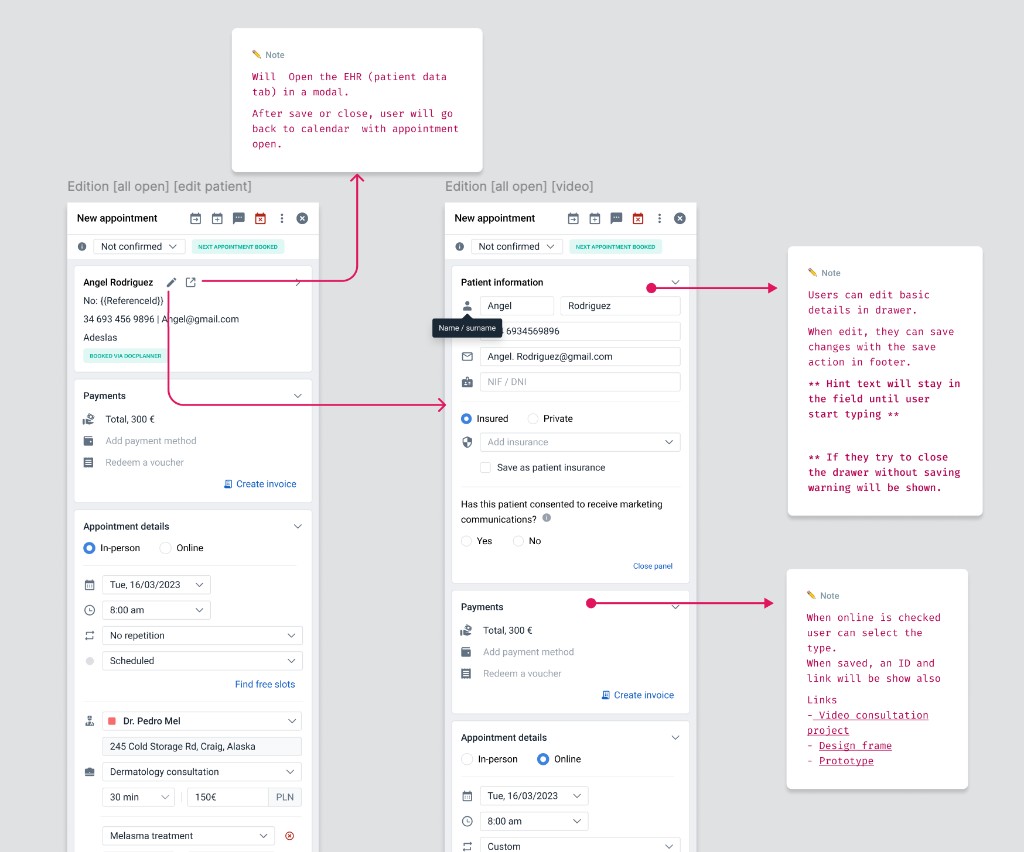Click the NIF / DNI input field

click(x=580, y=382)
